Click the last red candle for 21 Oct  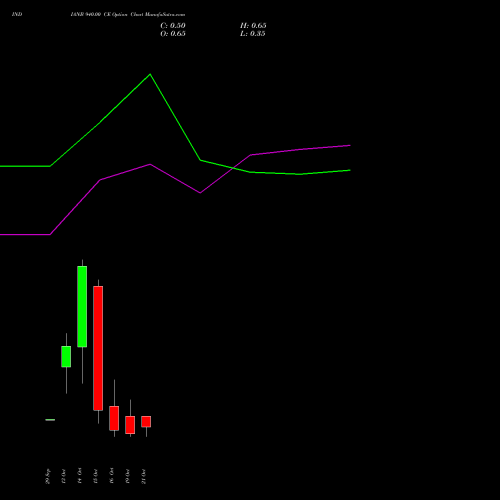point(146,421)
